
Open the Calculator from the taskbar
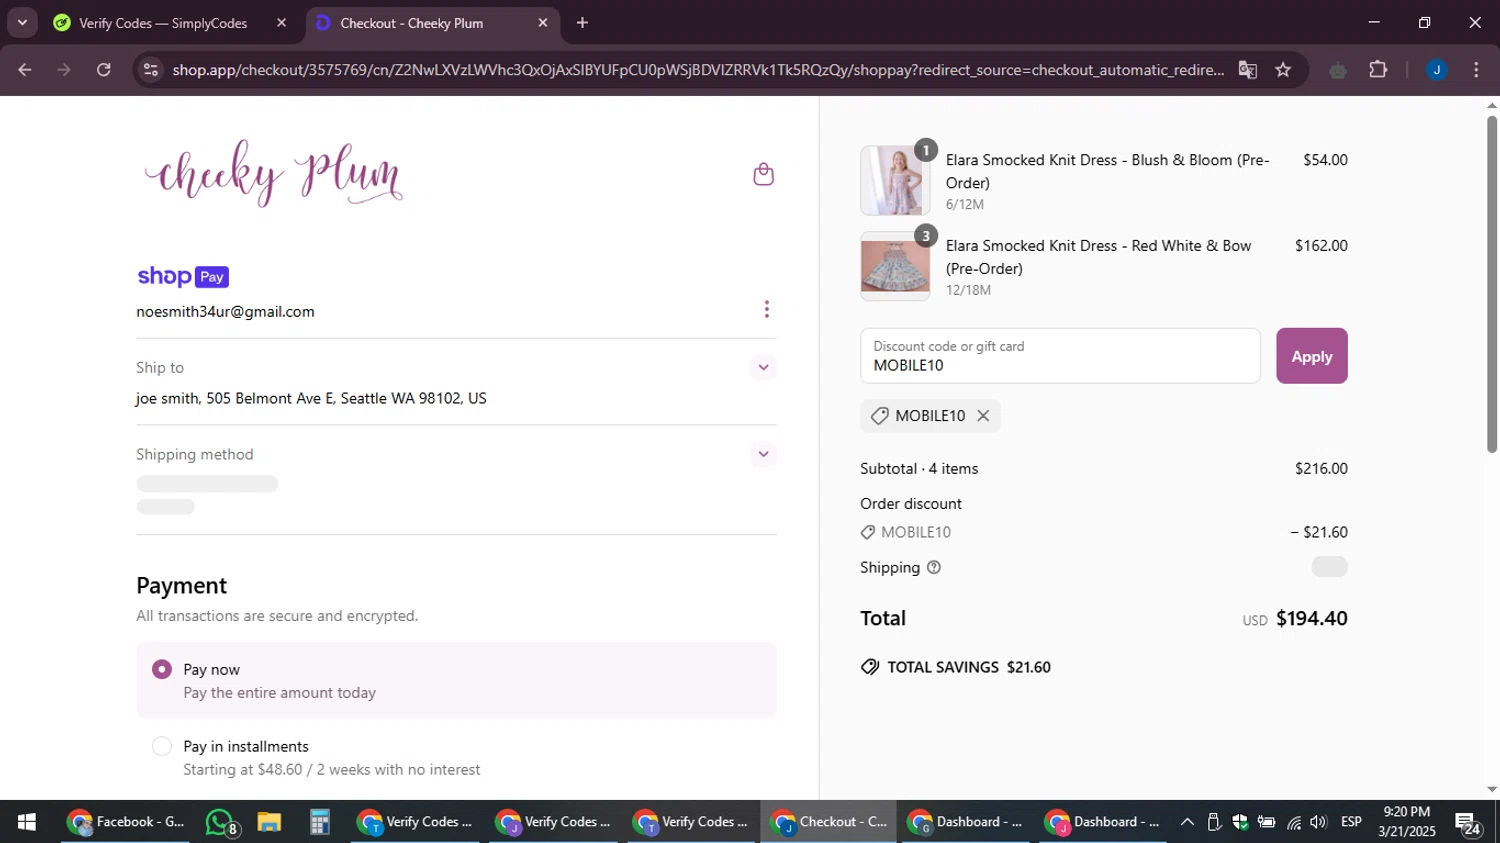[320, 822]
